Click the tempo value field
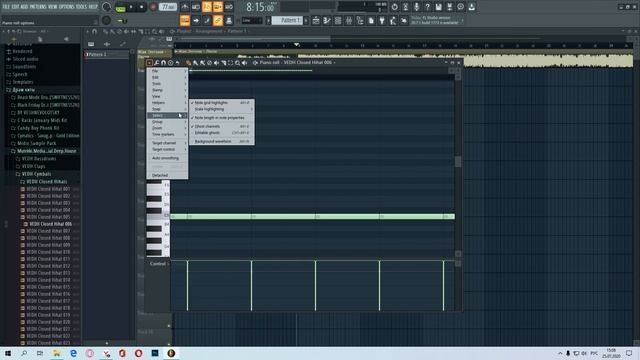640x360 pixels. [168, 7]
